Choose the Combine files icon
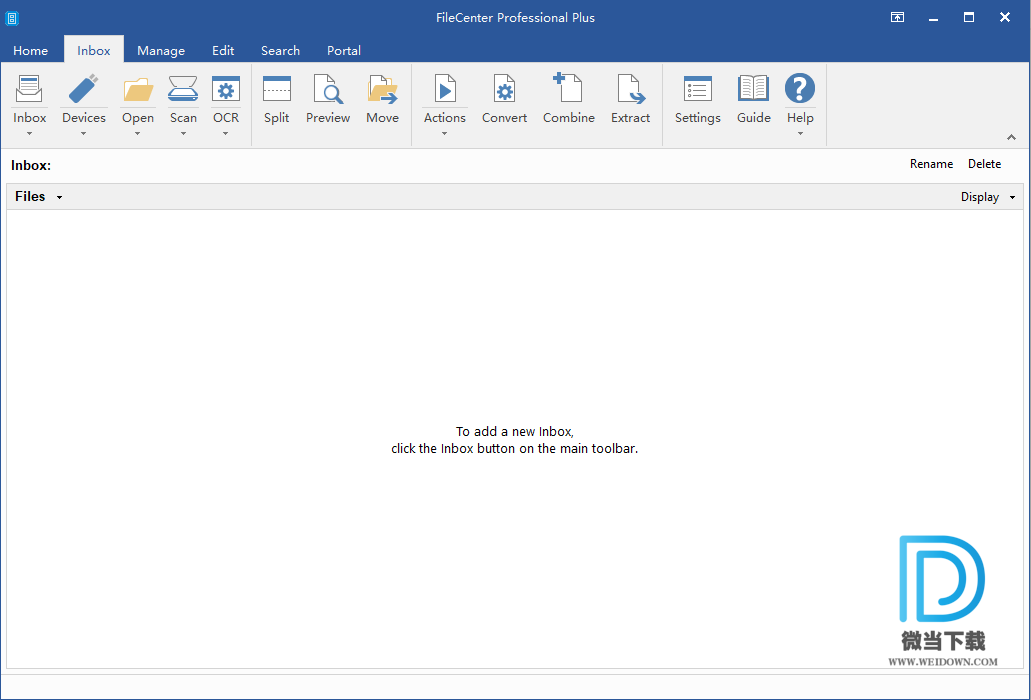The height and width of the screenshot is (700, 1031). [568, 90]
